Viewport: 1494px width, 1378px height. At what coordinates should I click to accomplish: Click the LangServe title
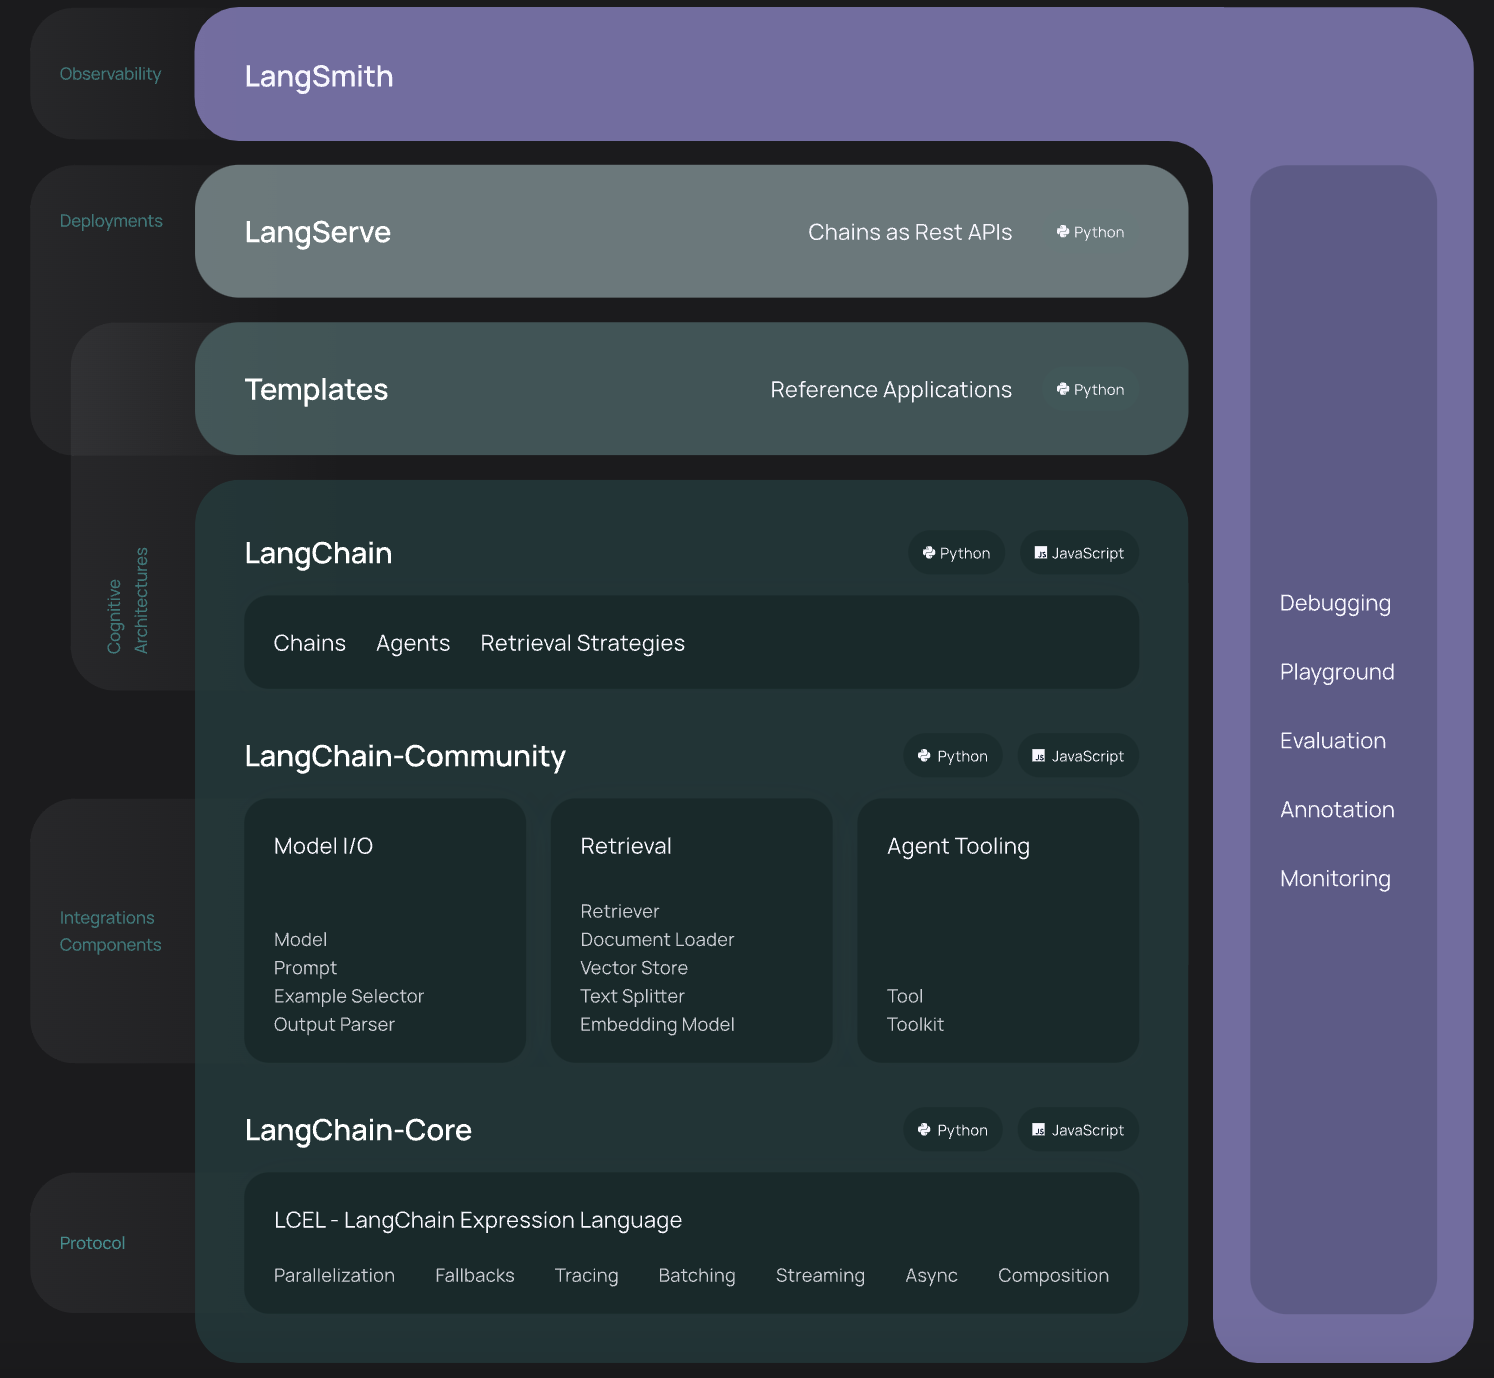(318, 232)
